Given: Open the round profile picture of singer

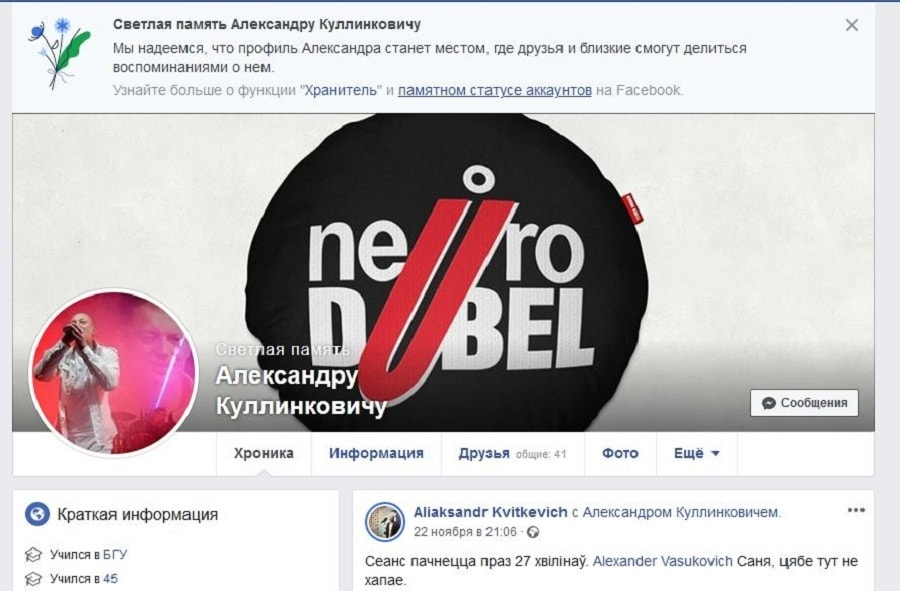Looking at the screenshot, I should click(113, 373).
